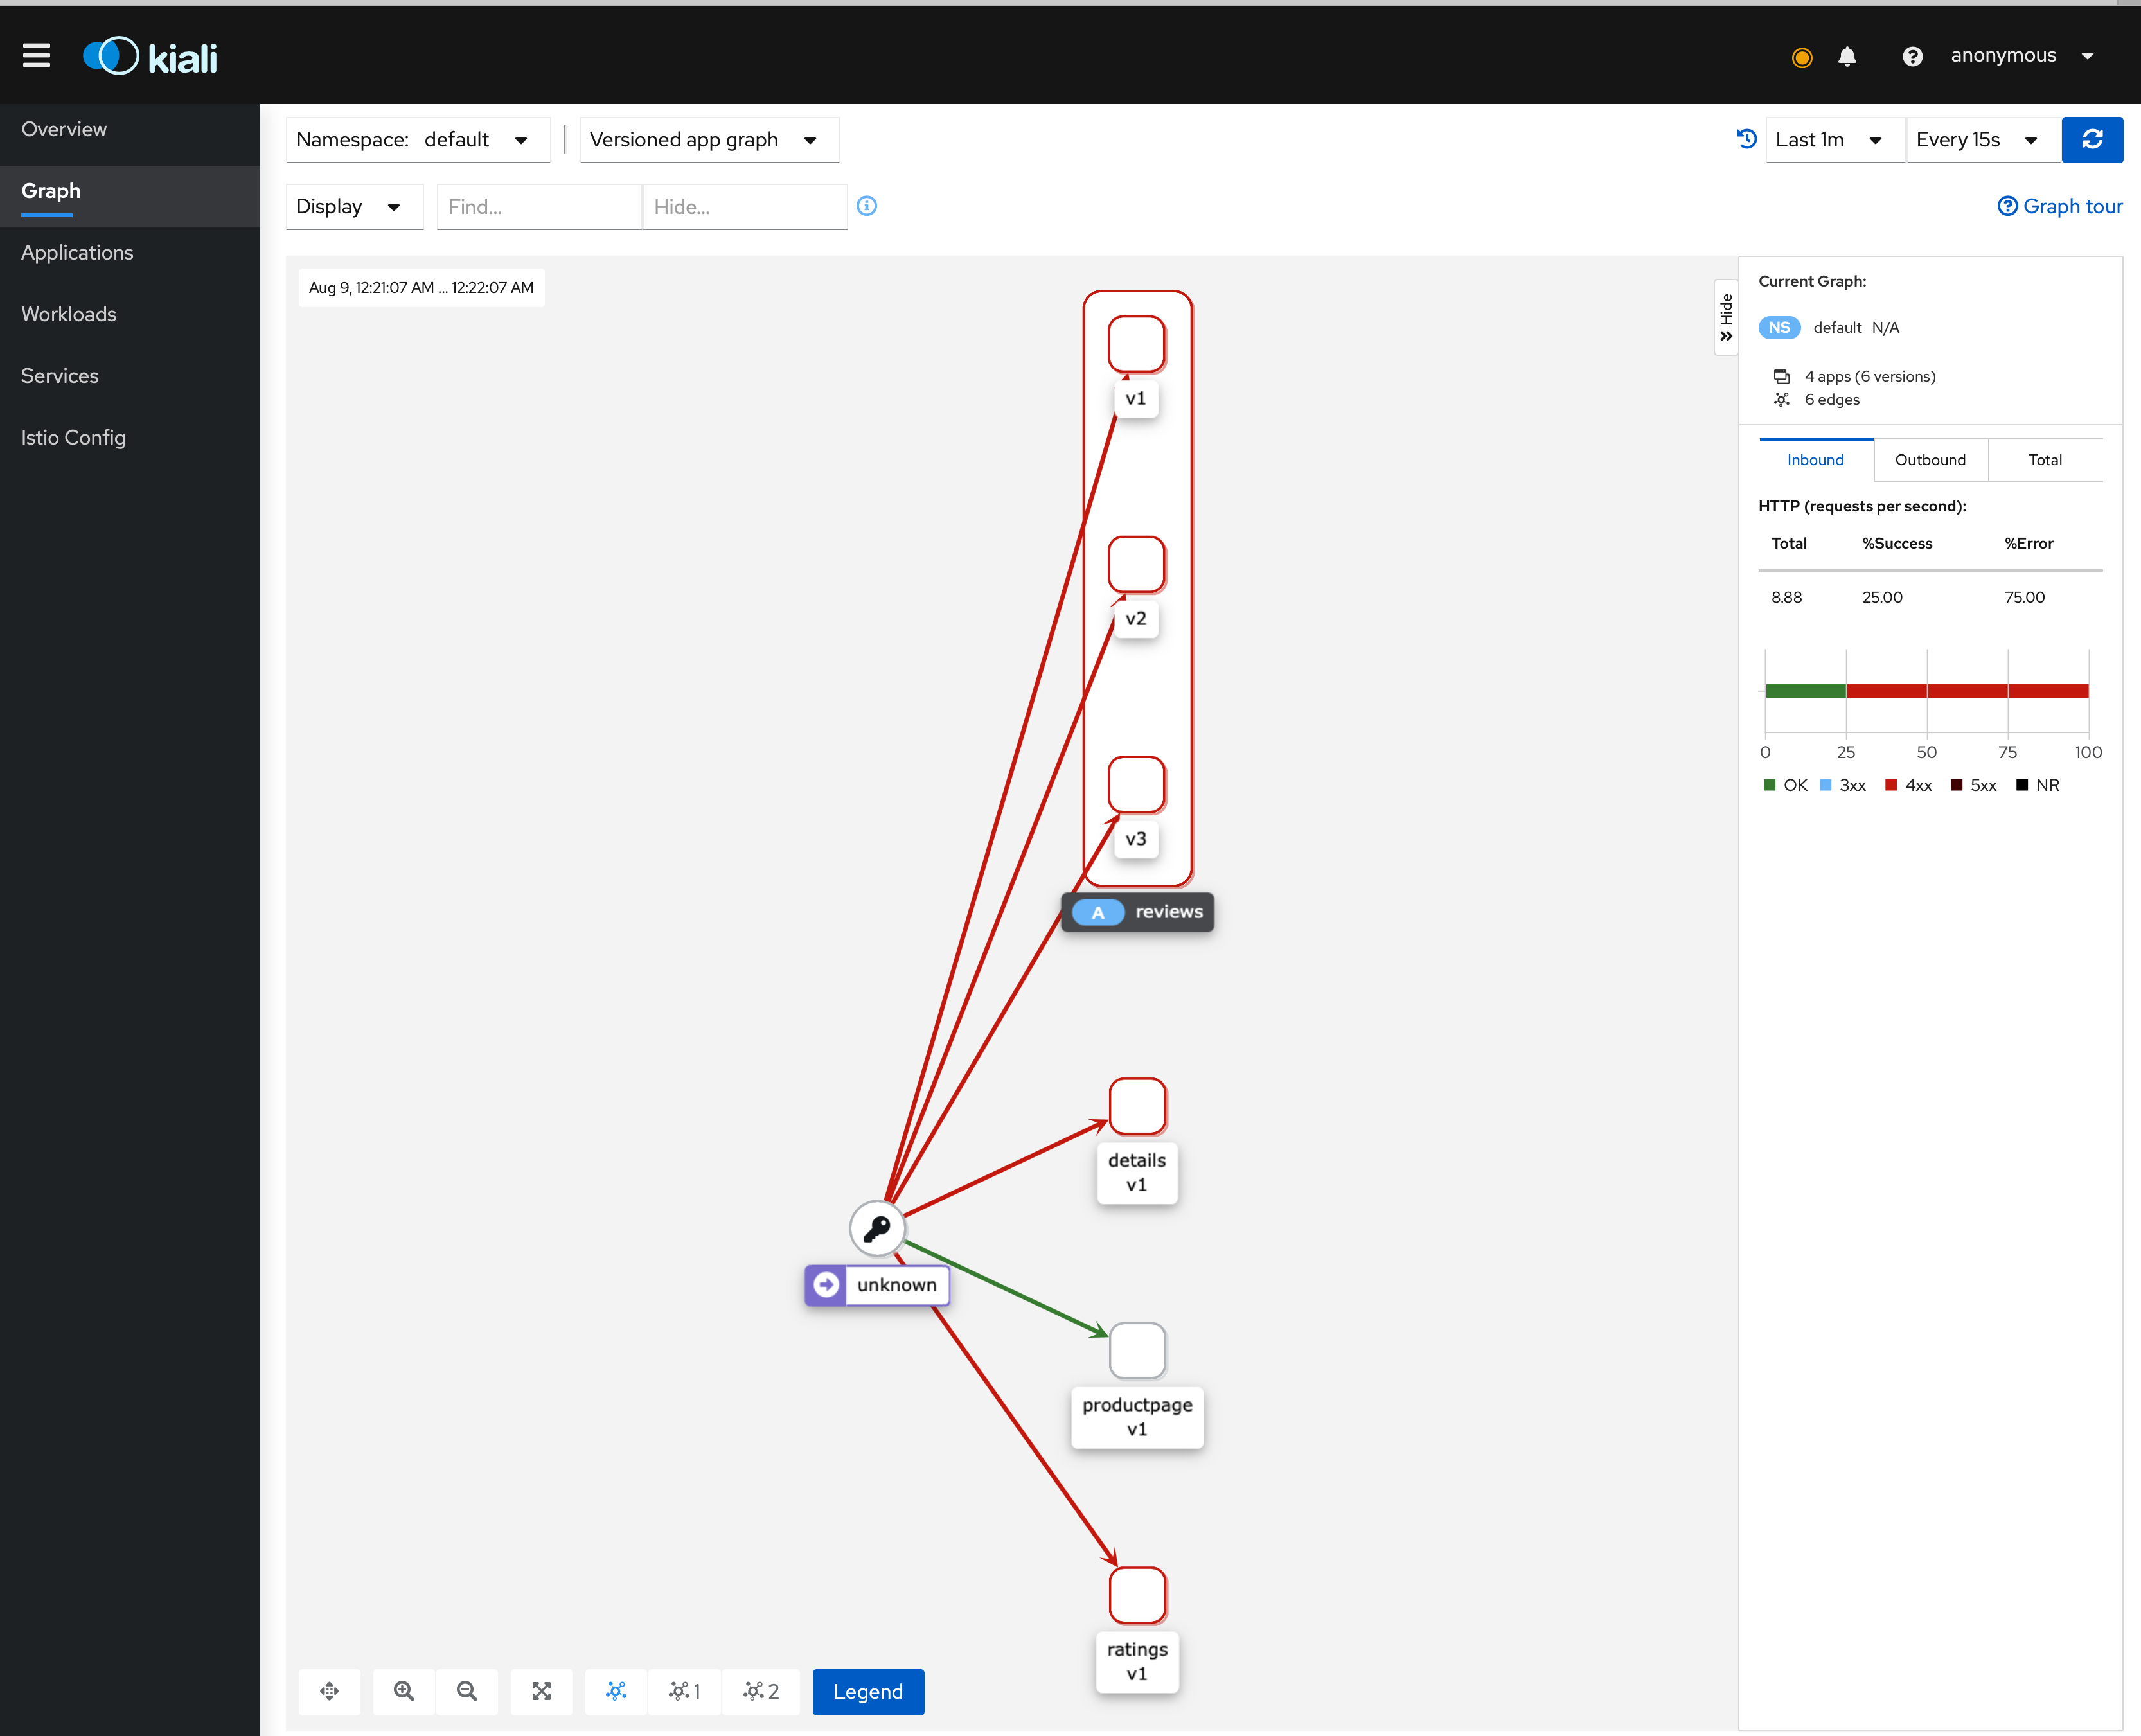Click the replay history icon
This screenshot has height=1736, width=2141.
pyautogui.click(x=1746, y=139)
